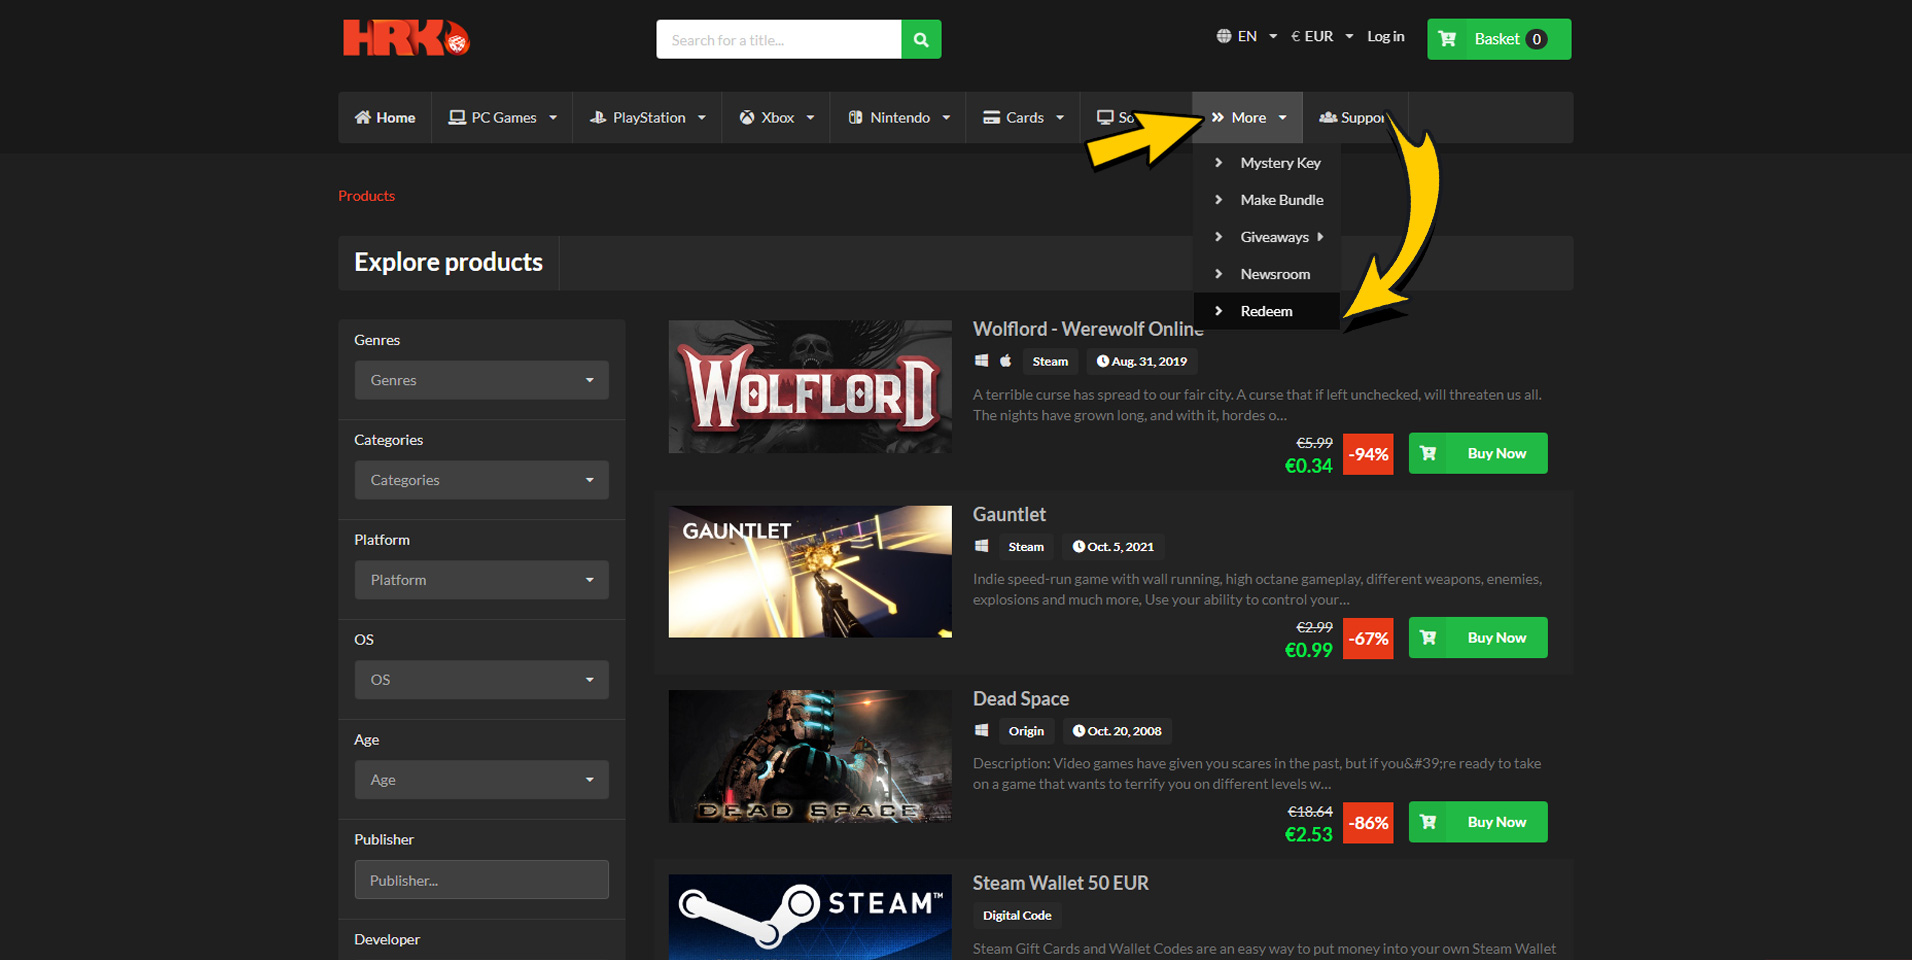Click the Publisher input field

point(481,880)
